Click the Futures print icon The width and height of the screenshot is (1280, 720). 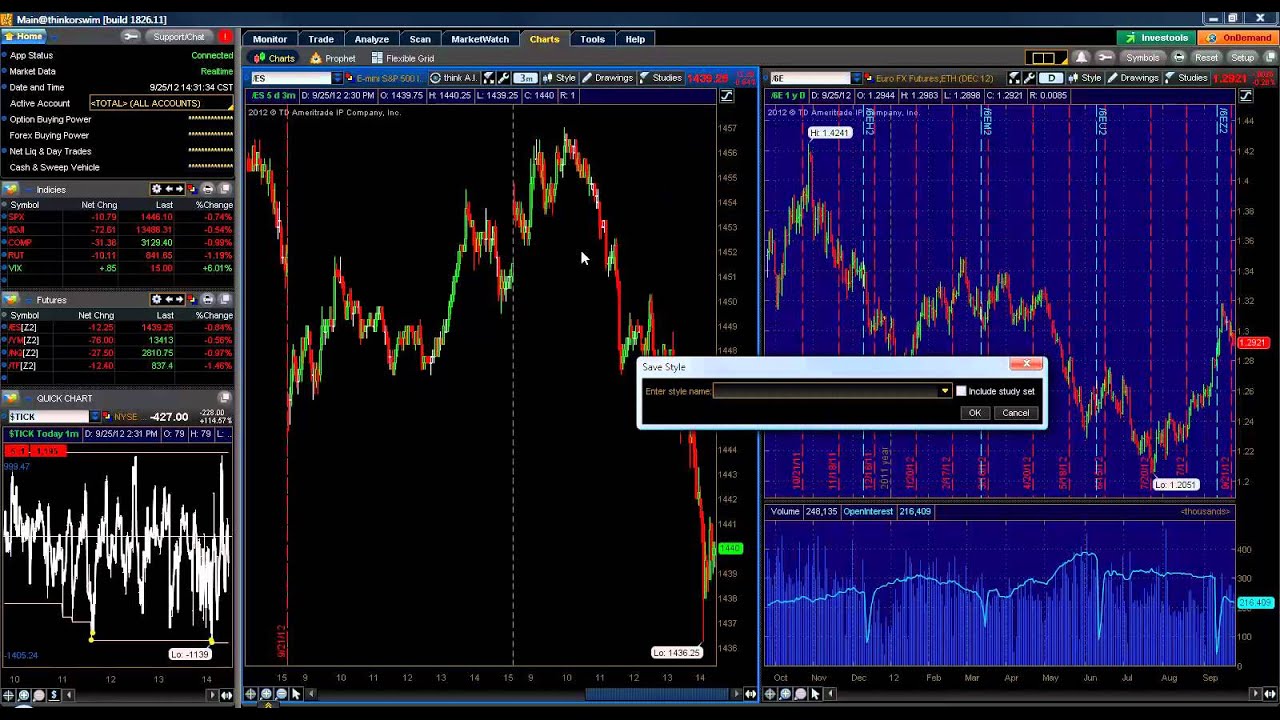pos(207,299)
